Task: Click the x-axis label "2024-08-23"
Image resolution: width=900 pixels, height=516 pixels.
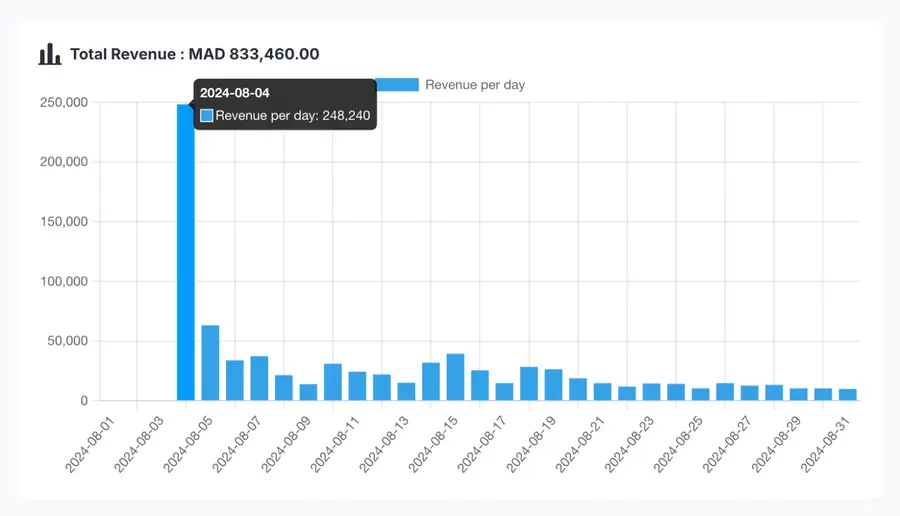Action: [x=629, y=444]
